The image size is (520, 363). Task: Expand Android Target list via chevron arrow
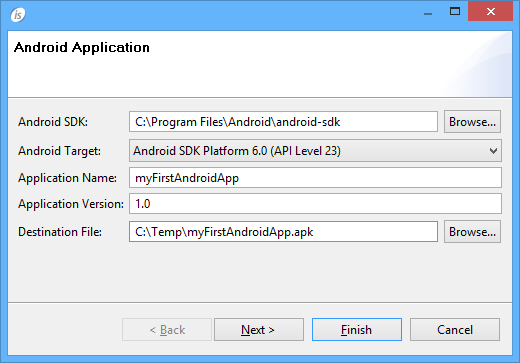pos(494,151)
